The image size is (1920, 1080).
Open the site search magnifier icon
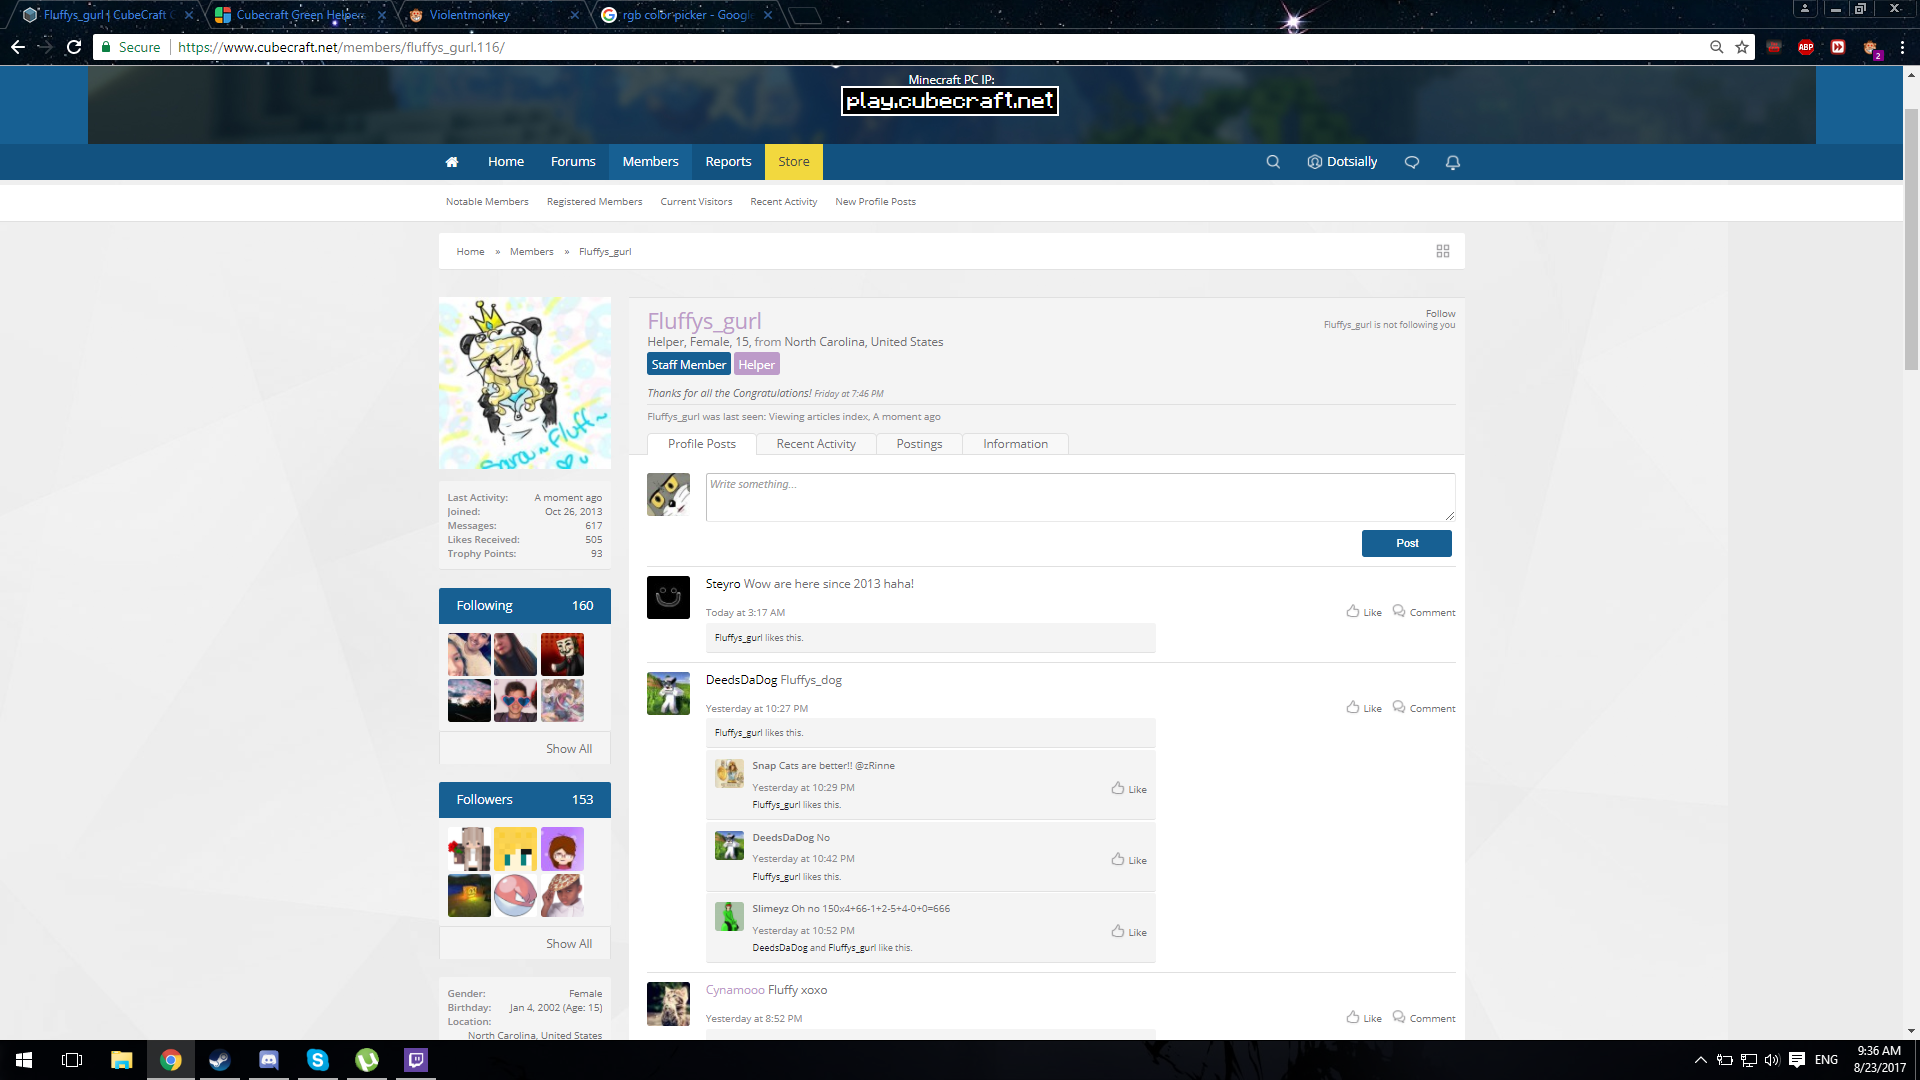1273,162
